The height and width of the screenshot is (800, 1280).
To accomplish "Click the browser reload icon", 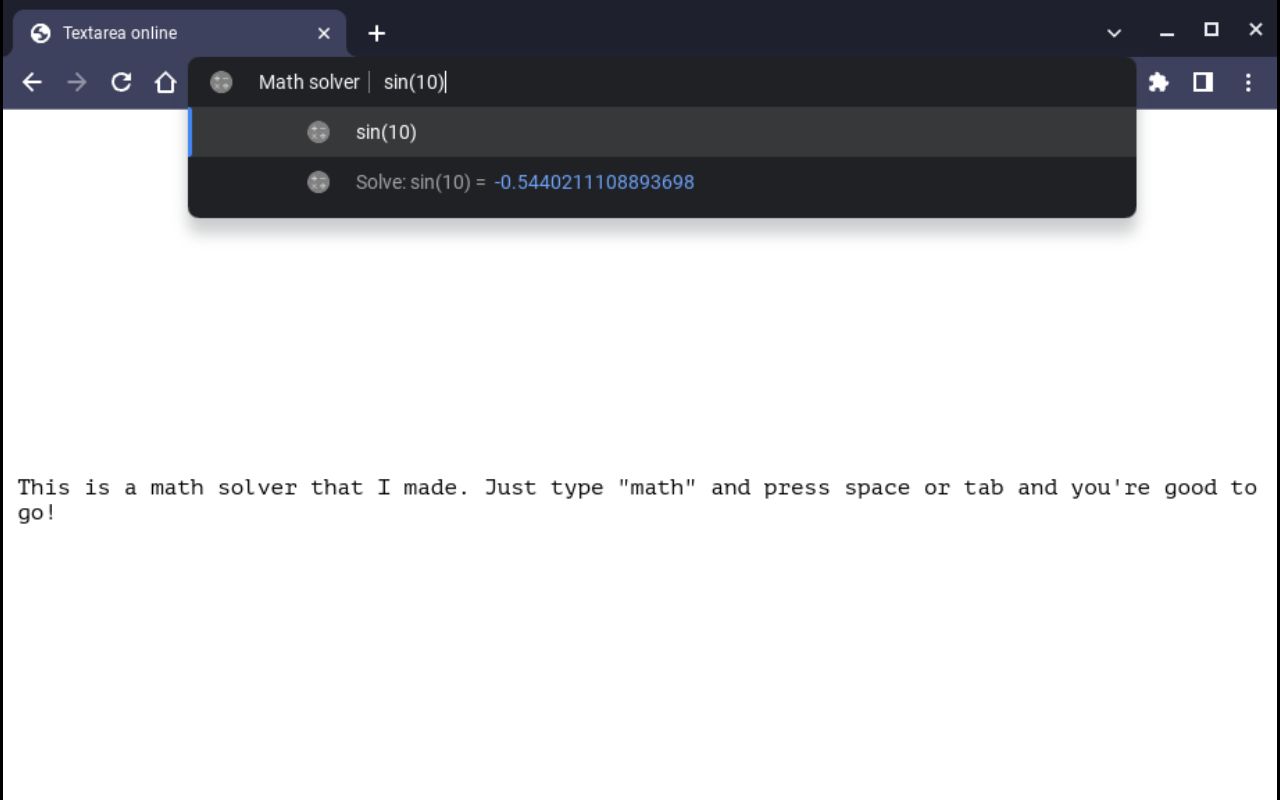I will tap(121, 82).
